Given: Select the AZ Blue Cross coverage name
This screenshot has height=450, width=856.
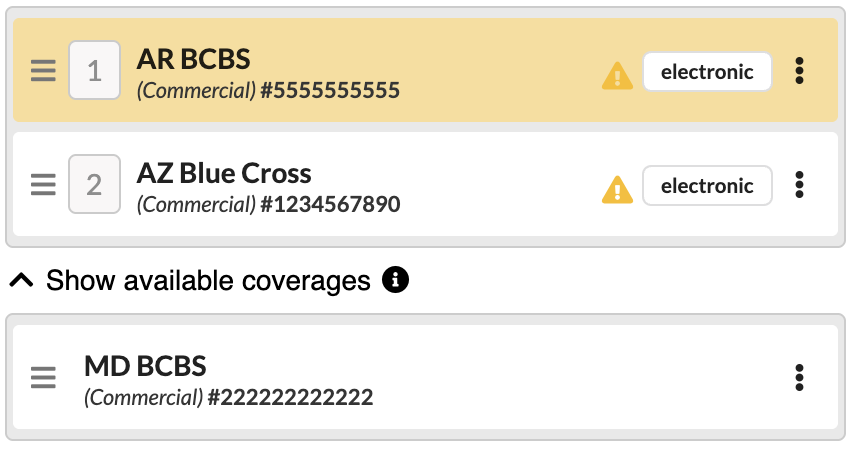Looking at the screenshot, I should click(x=224, y=173).
